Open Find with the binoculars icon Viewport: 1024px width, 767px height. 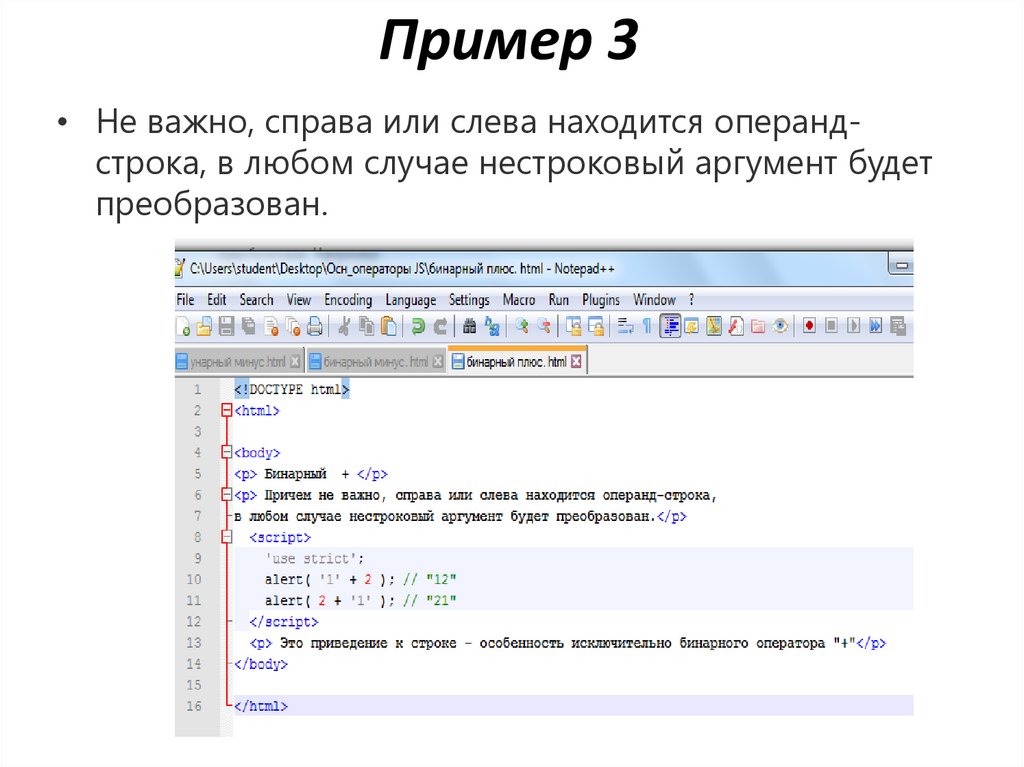(468, 326)
